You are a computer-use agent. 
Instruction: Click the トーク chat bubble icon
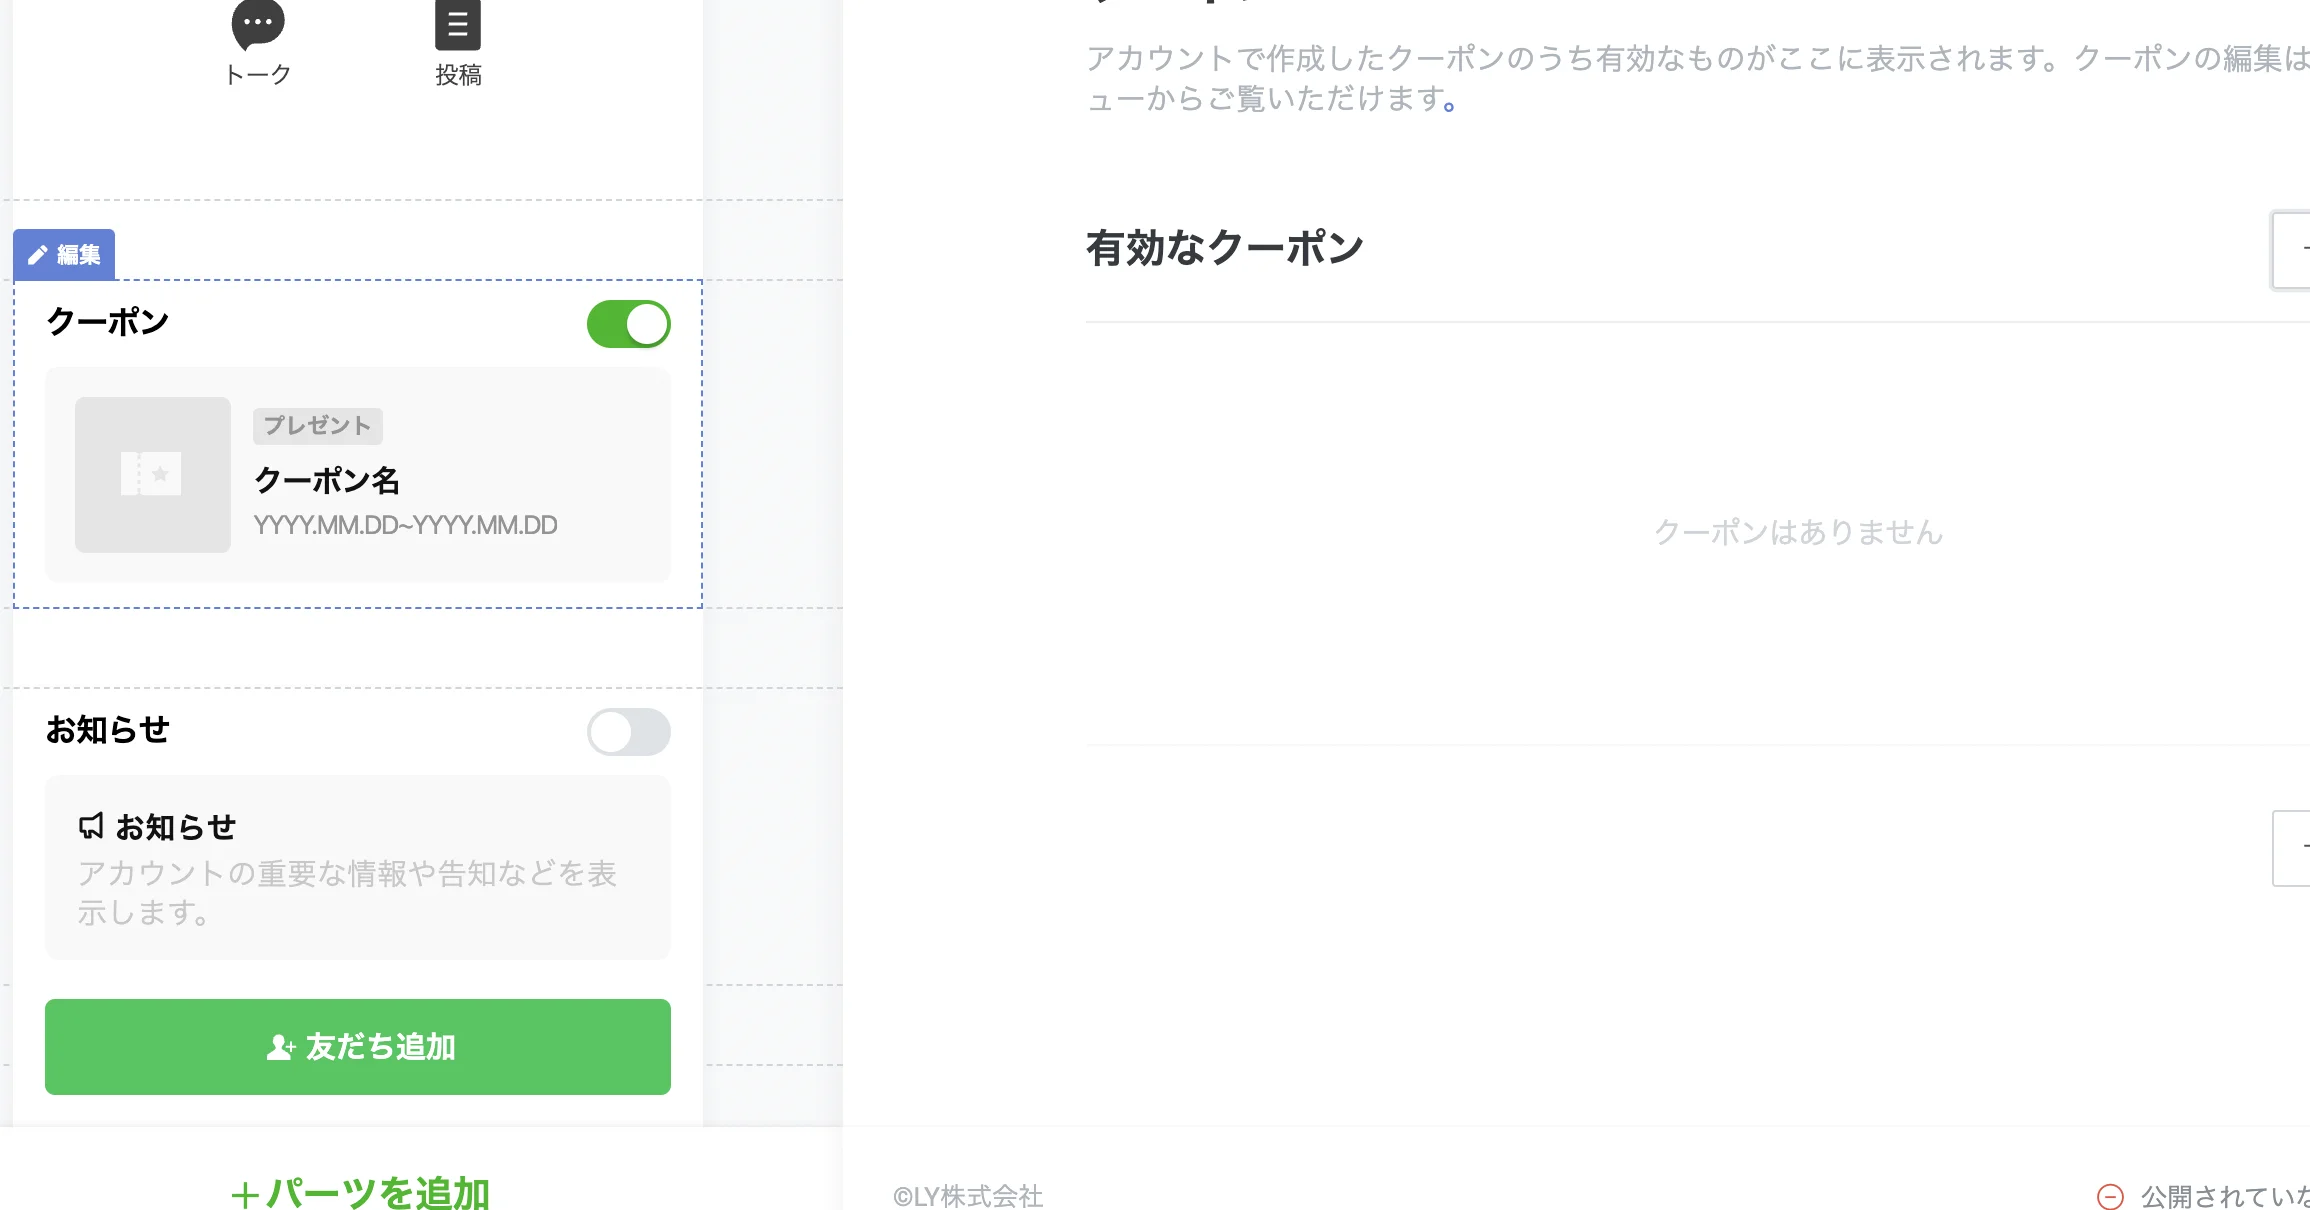pyautogui.click(x=258, y=24)
